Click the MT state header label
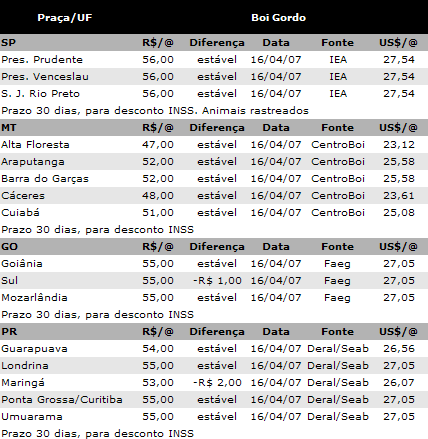Image resolution: width=428 pixels, height=439 pixels. pos(10,128)
